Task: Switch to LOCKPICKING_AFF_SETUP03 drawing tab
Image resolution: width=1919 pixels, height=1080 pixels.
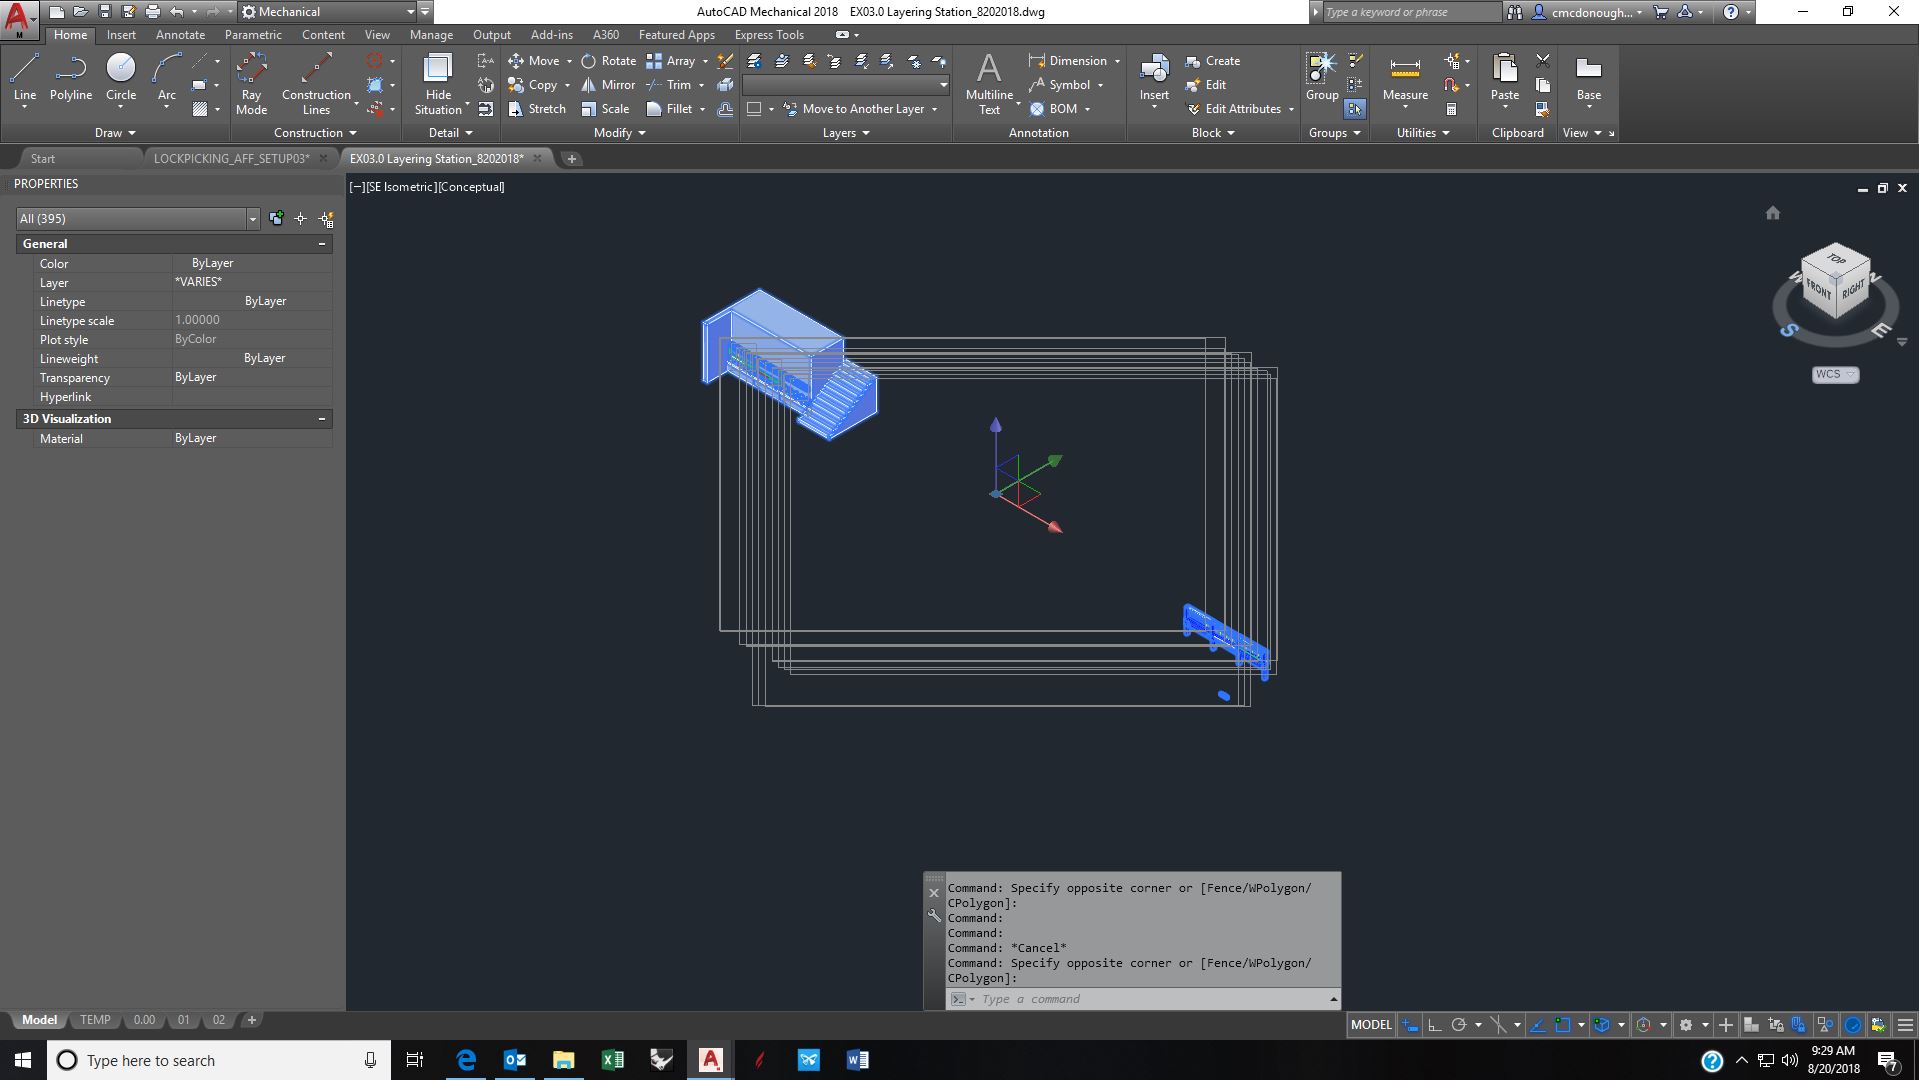Action: (232, 159)
